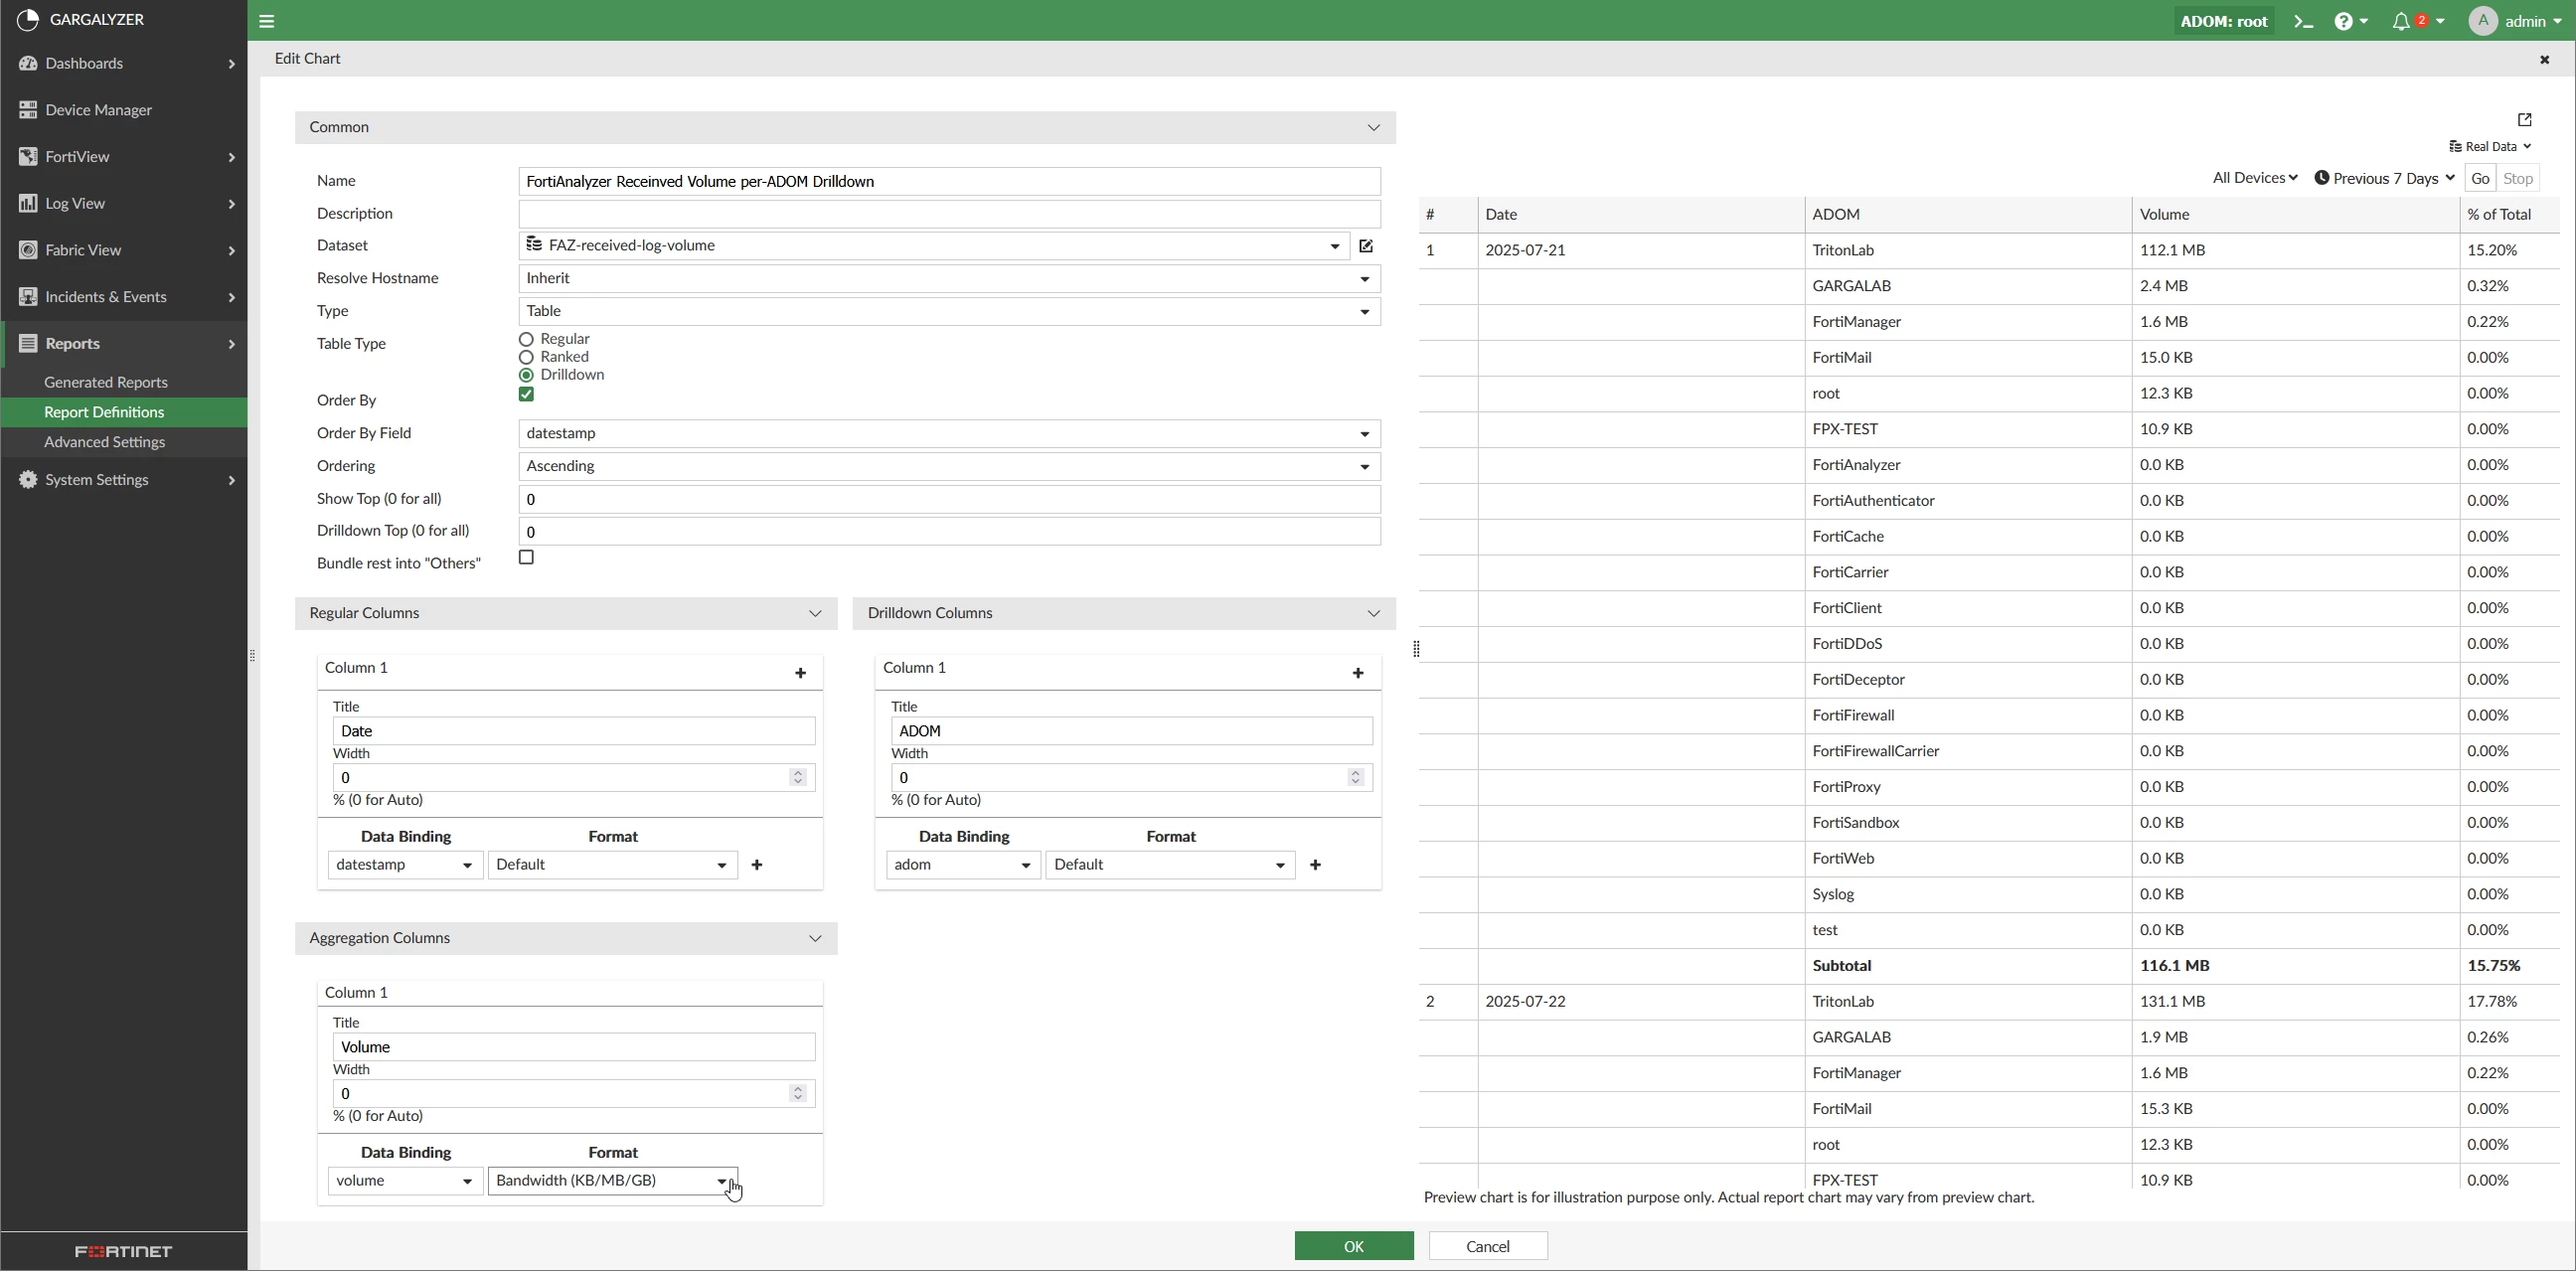Click the FortiView sidebar icon
The height and width of the screenshot is (1271, 2576).
(28, 157)
